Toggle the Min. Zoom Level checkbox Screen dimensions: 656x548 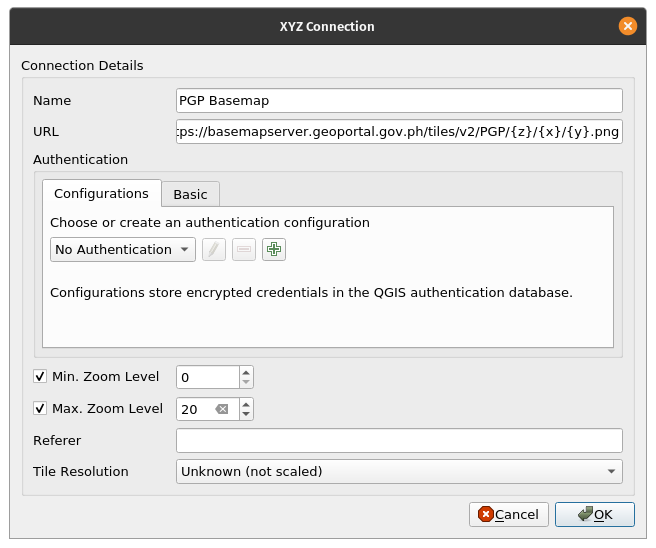click(x=40, y=376)
